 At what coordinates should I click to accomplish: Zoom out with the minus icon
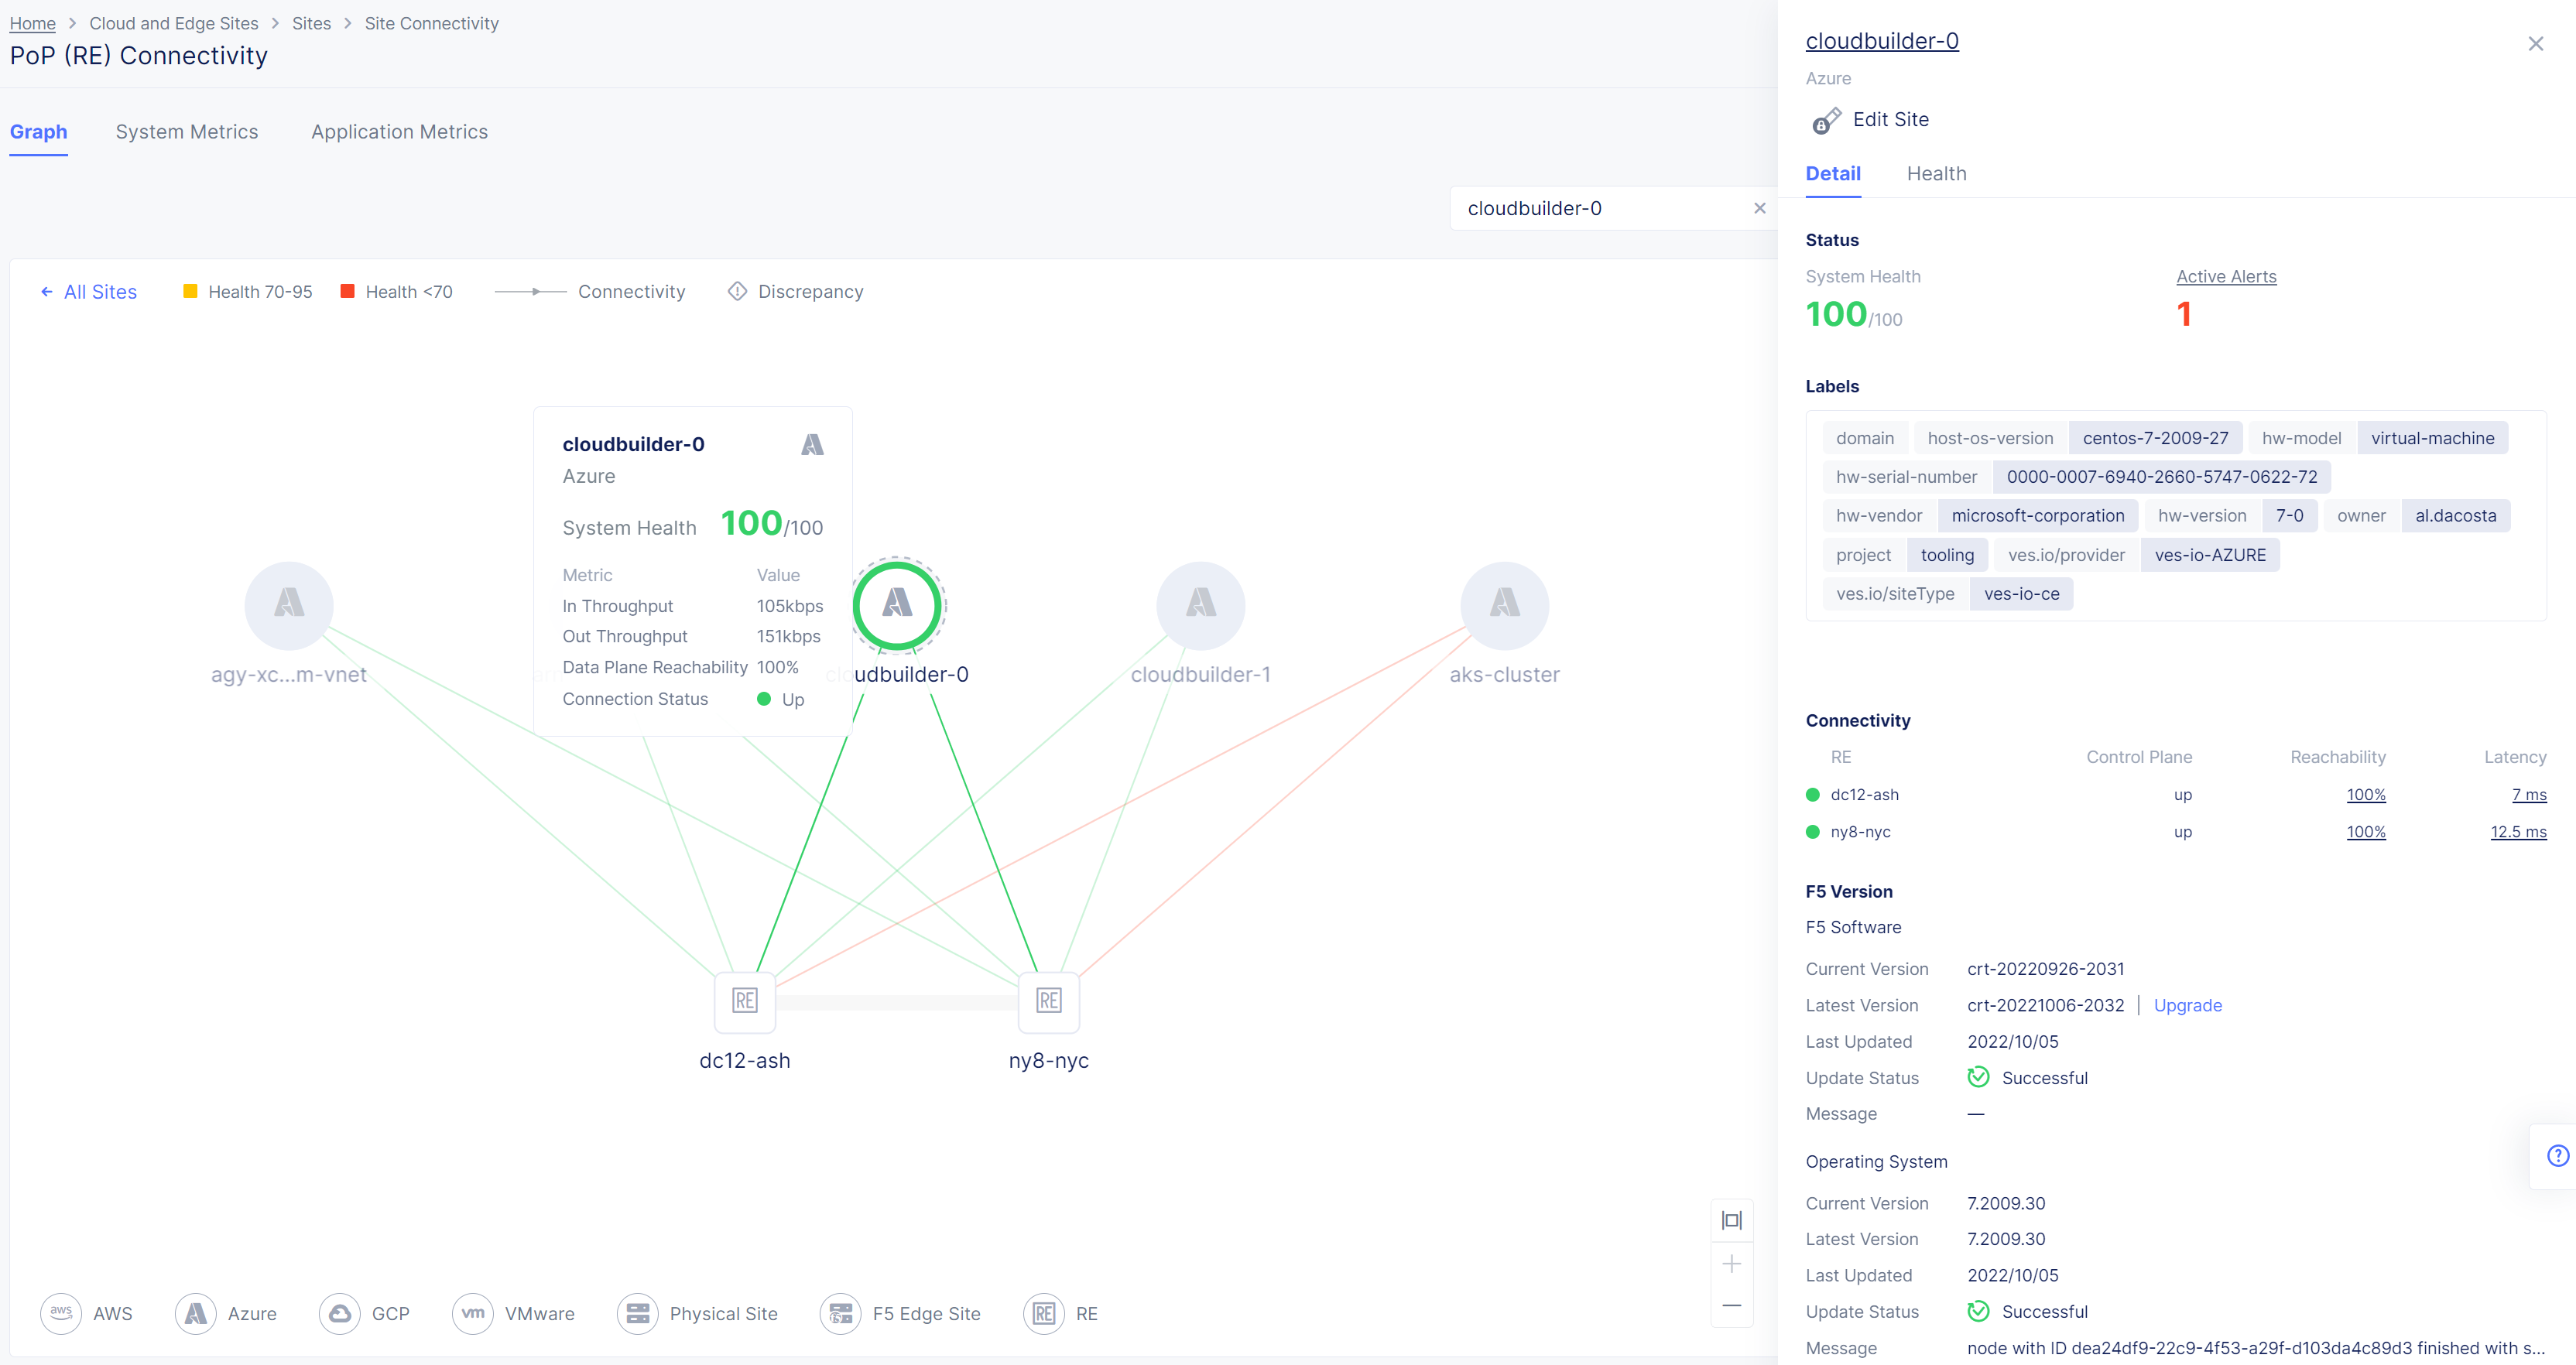click(x=1732, y=1305)
